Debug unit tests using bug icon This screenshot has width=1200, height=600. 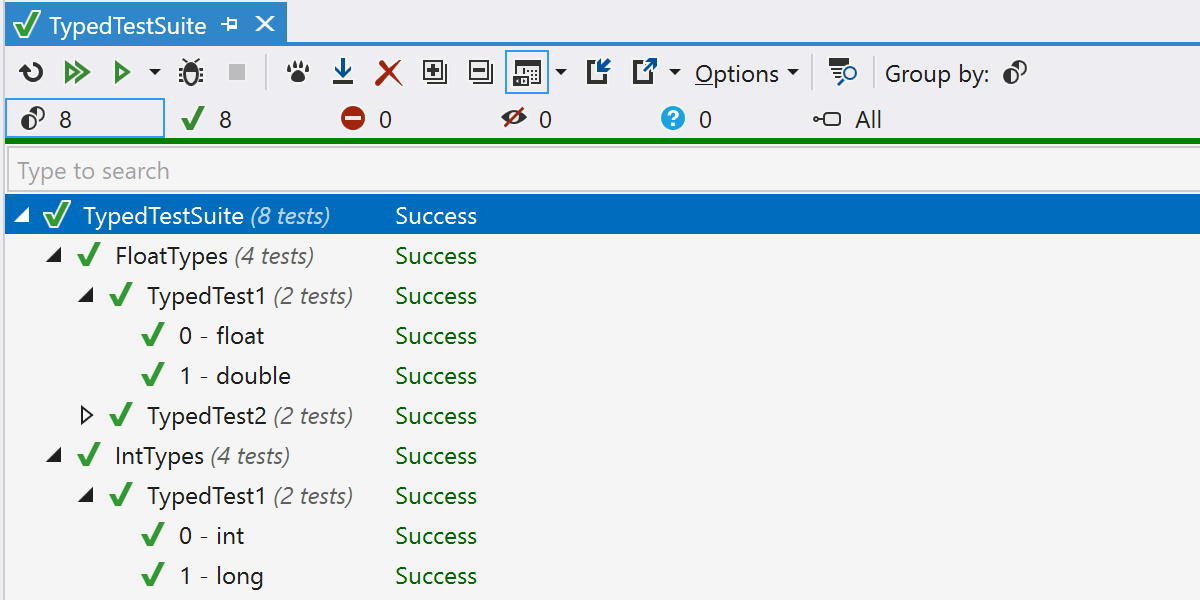coord(190,73)
